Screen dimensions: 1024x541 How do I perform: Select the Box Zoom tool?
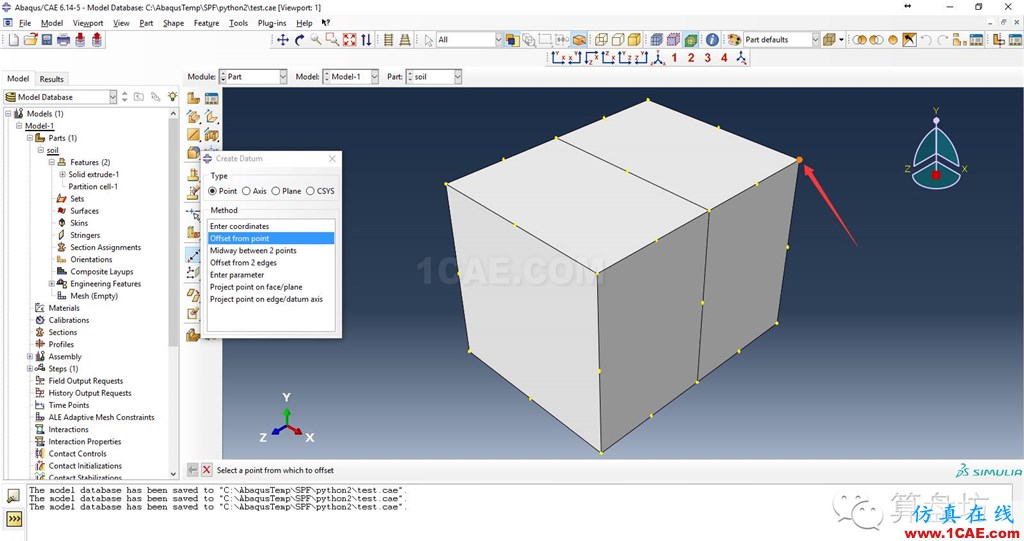tap(332, 41)
